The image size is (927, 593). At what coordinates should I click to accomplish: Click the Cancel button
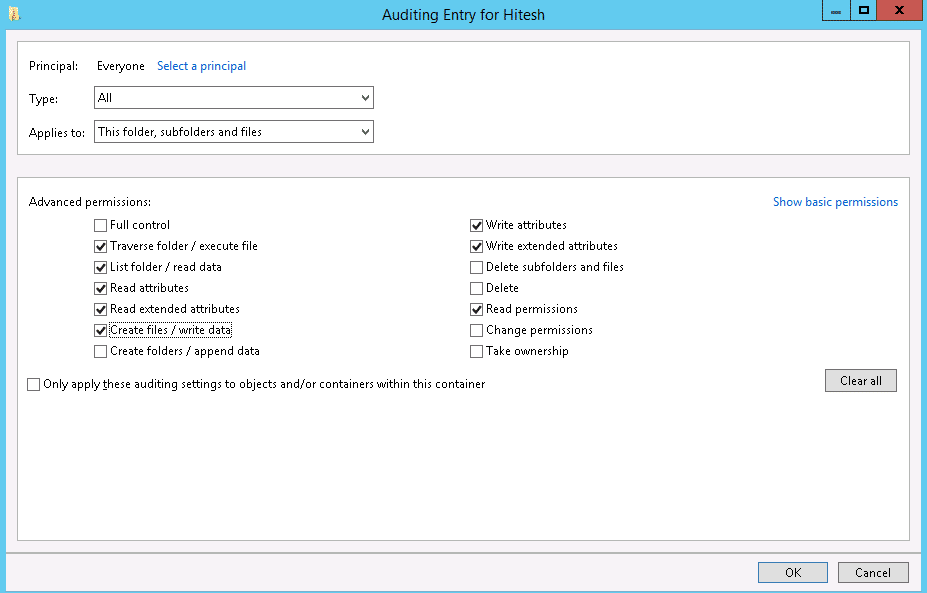(x=873, y=572)
